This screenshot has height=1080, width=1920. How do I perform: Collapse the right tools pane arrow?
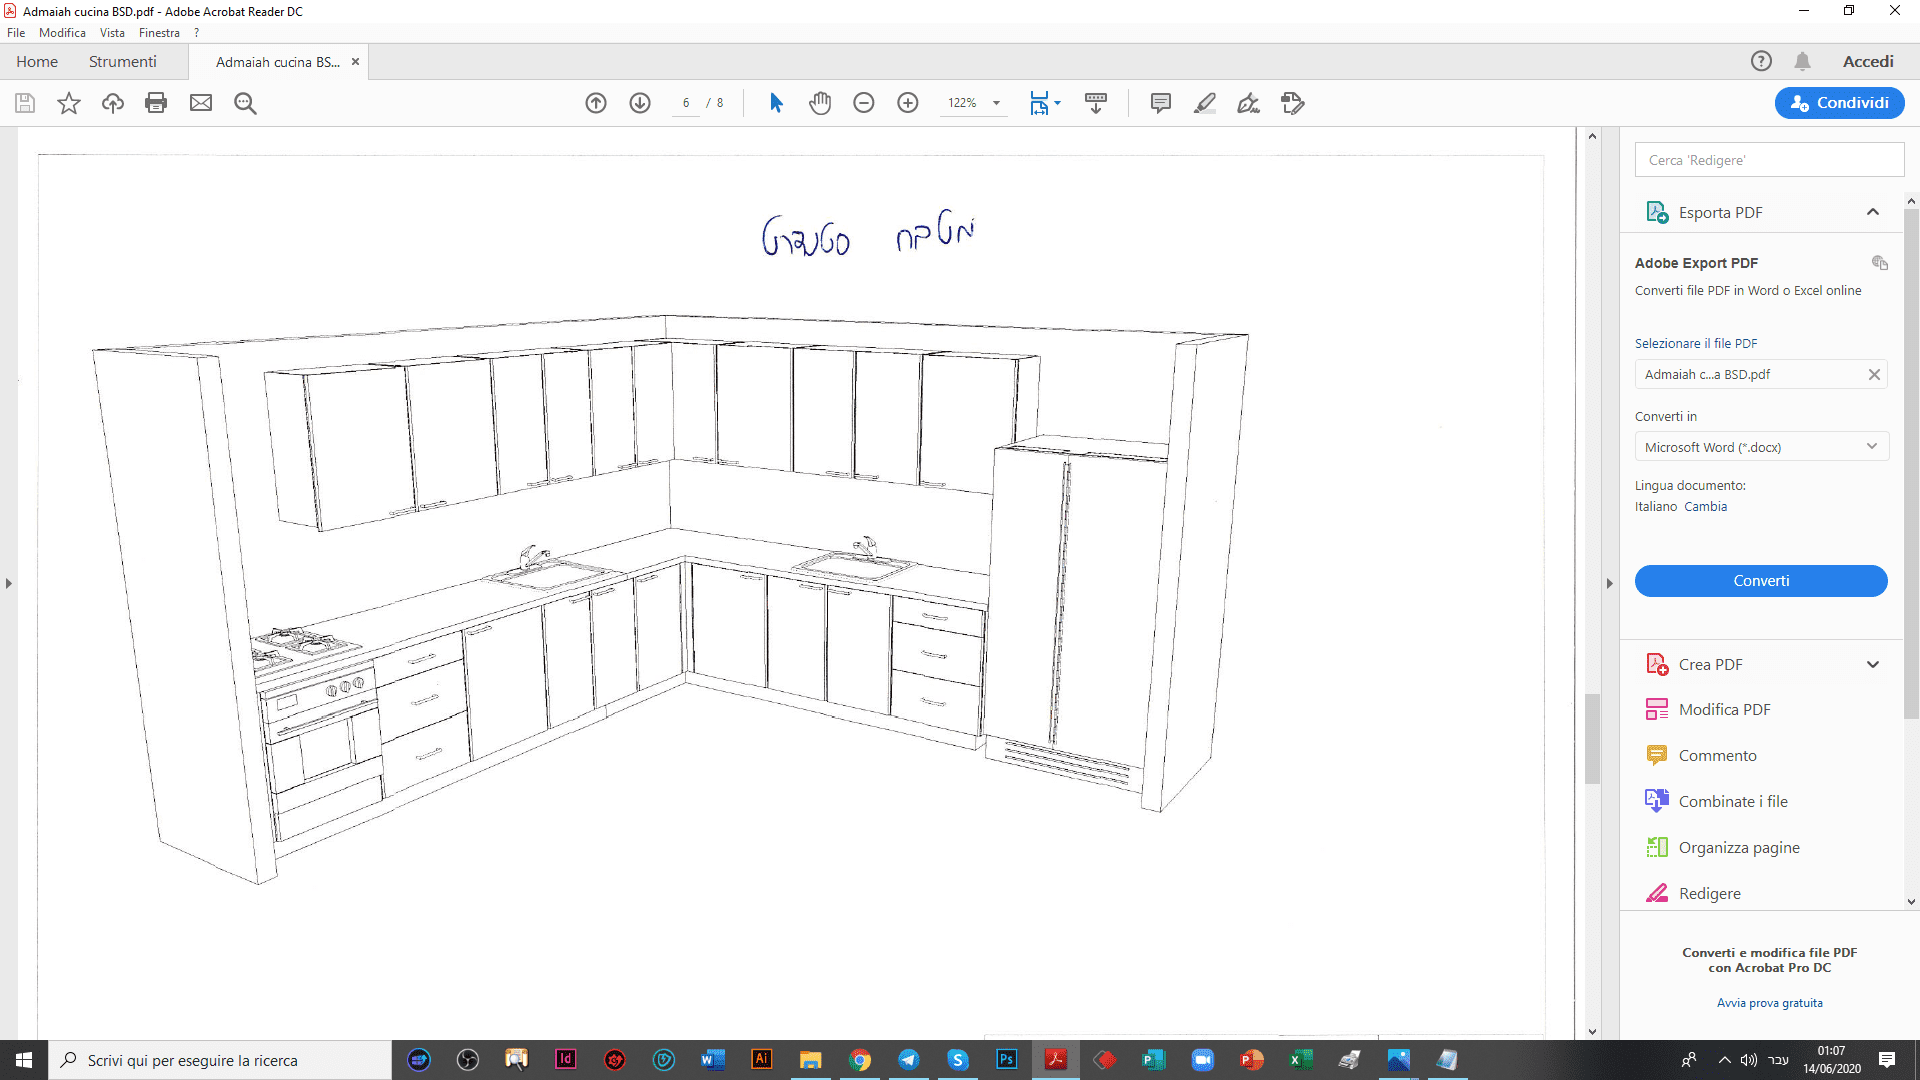[x=1610, y=583]
